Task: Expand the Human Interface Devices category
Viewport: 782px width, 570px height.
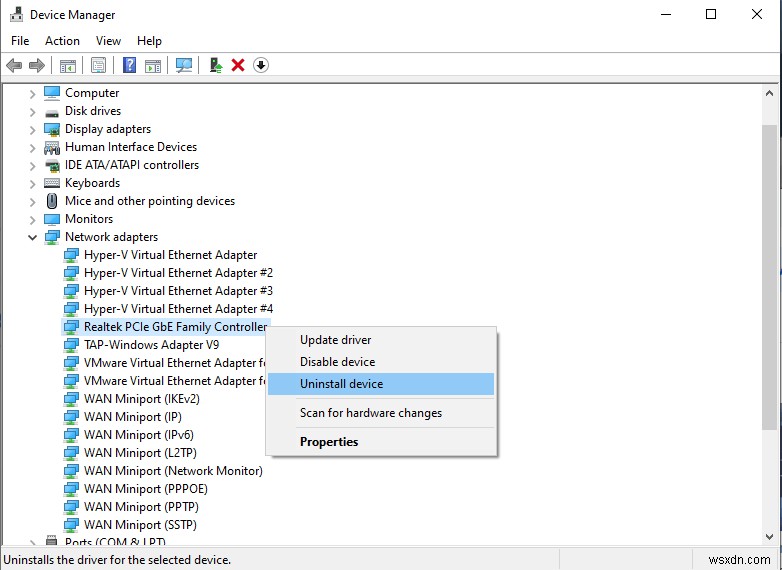Action: click(x=32, y=147)
